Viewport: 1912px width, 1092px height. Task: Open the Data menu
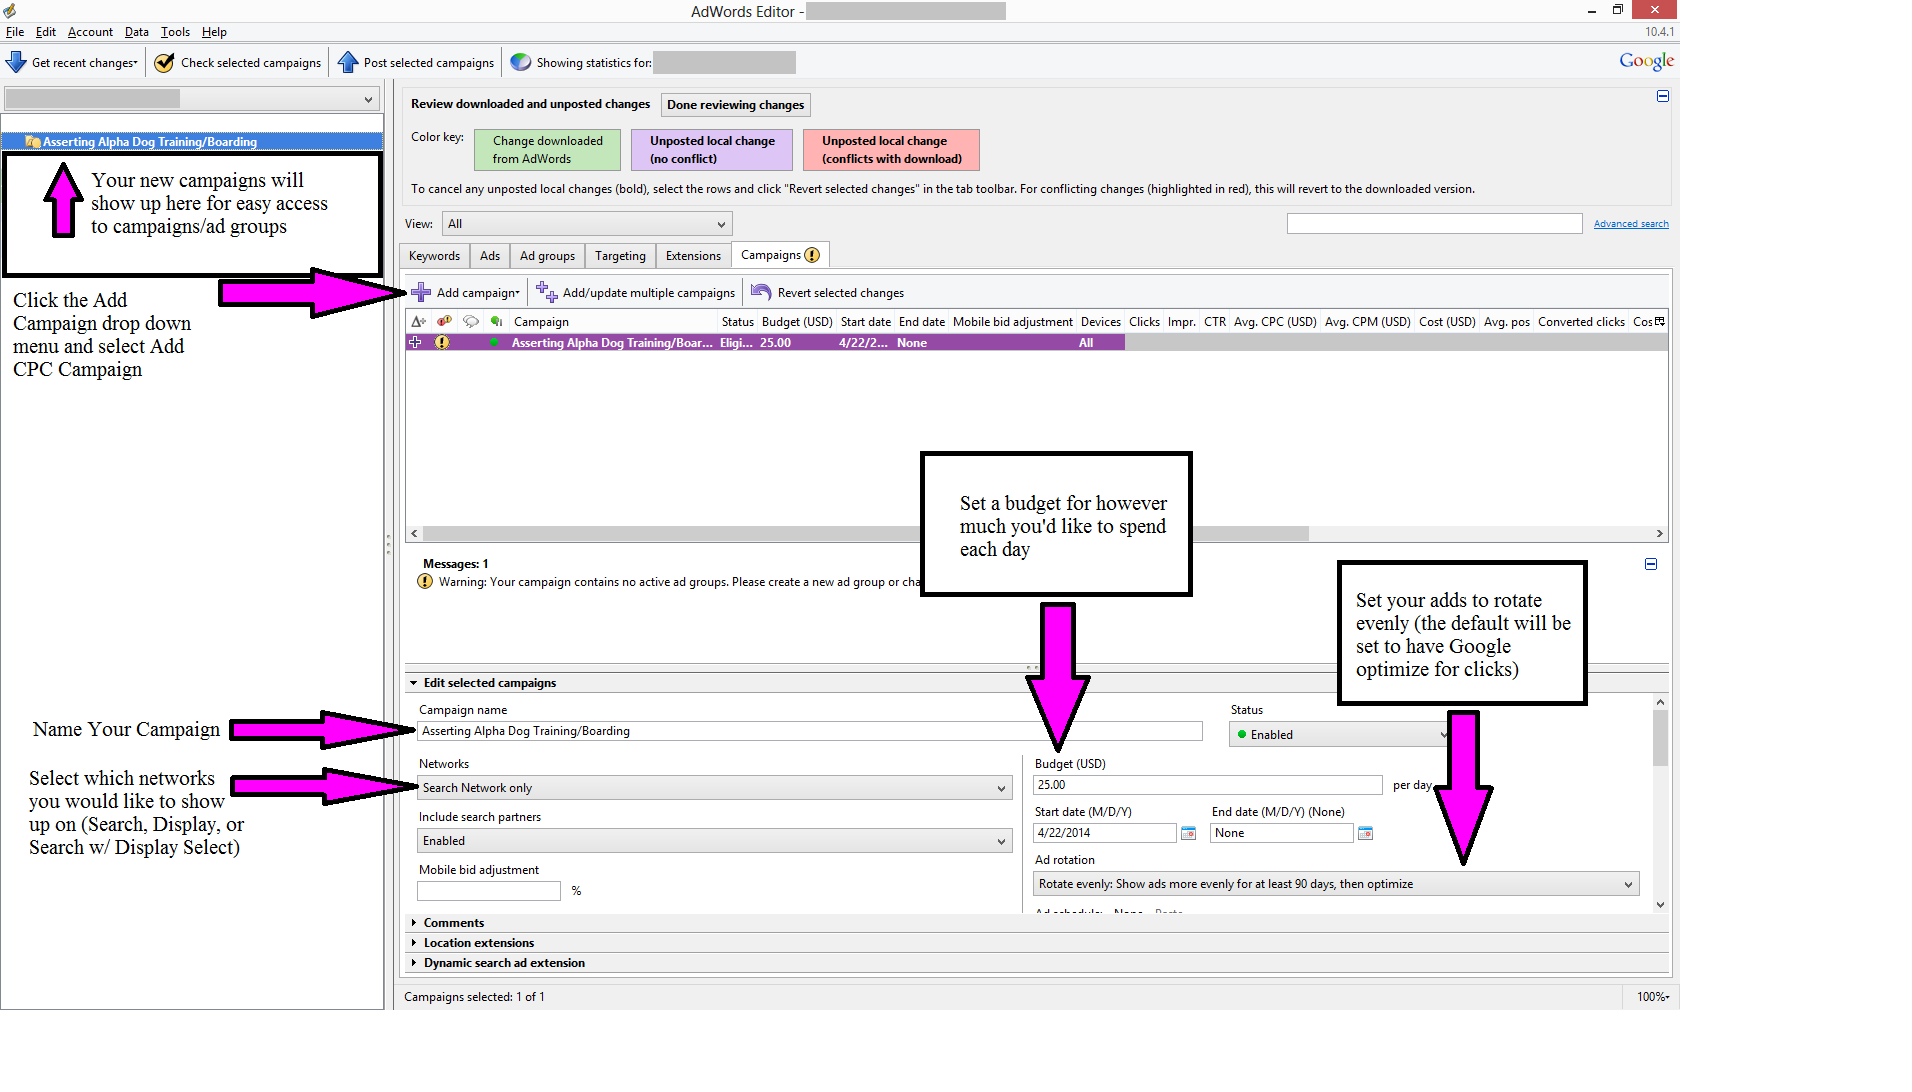(x=137, y=32)
